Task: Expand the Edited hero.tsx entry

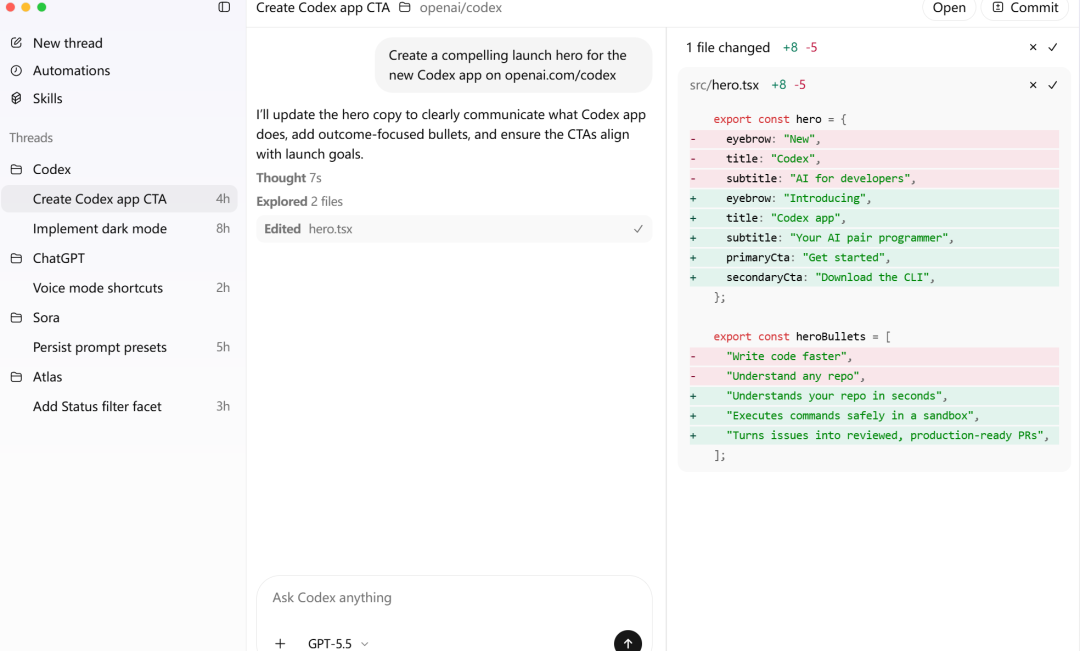Action: [454, 229]
